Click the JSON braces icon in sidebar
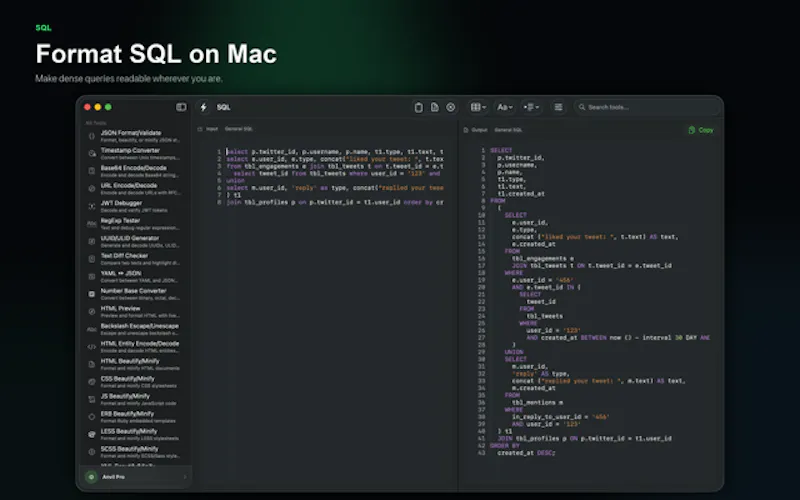Screen dimensions: 800x500 [92, 136]
